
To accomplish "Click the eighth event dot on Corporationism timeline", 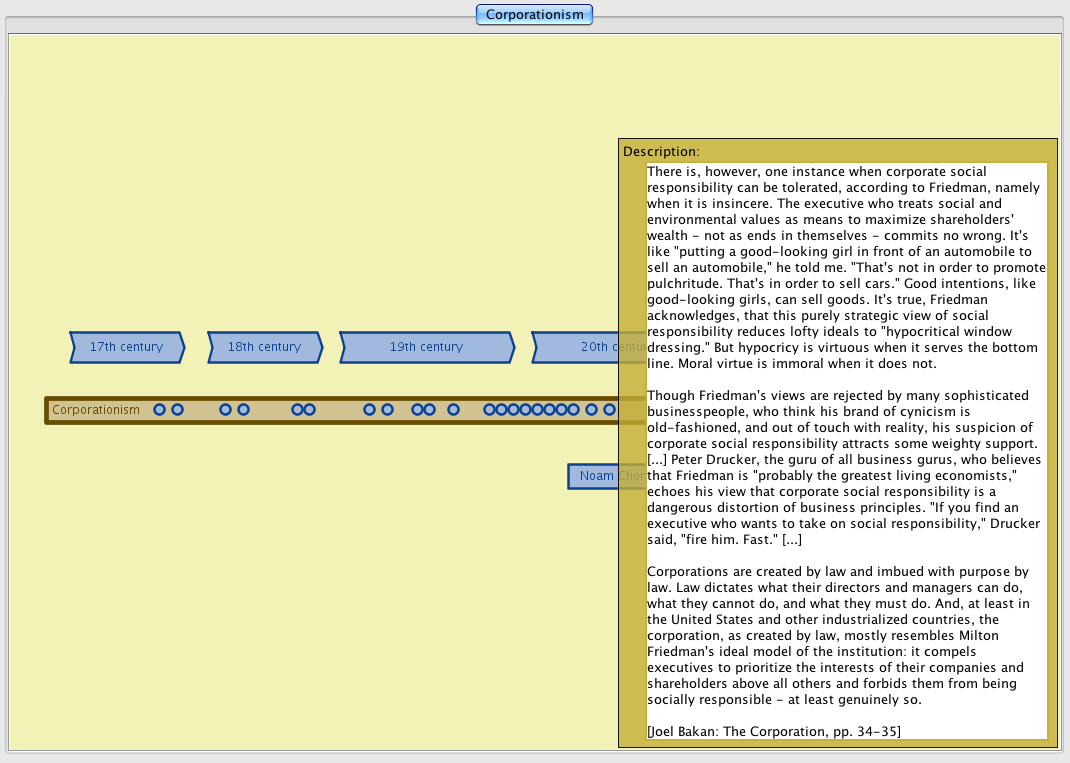I will click(x=387, y=410).
